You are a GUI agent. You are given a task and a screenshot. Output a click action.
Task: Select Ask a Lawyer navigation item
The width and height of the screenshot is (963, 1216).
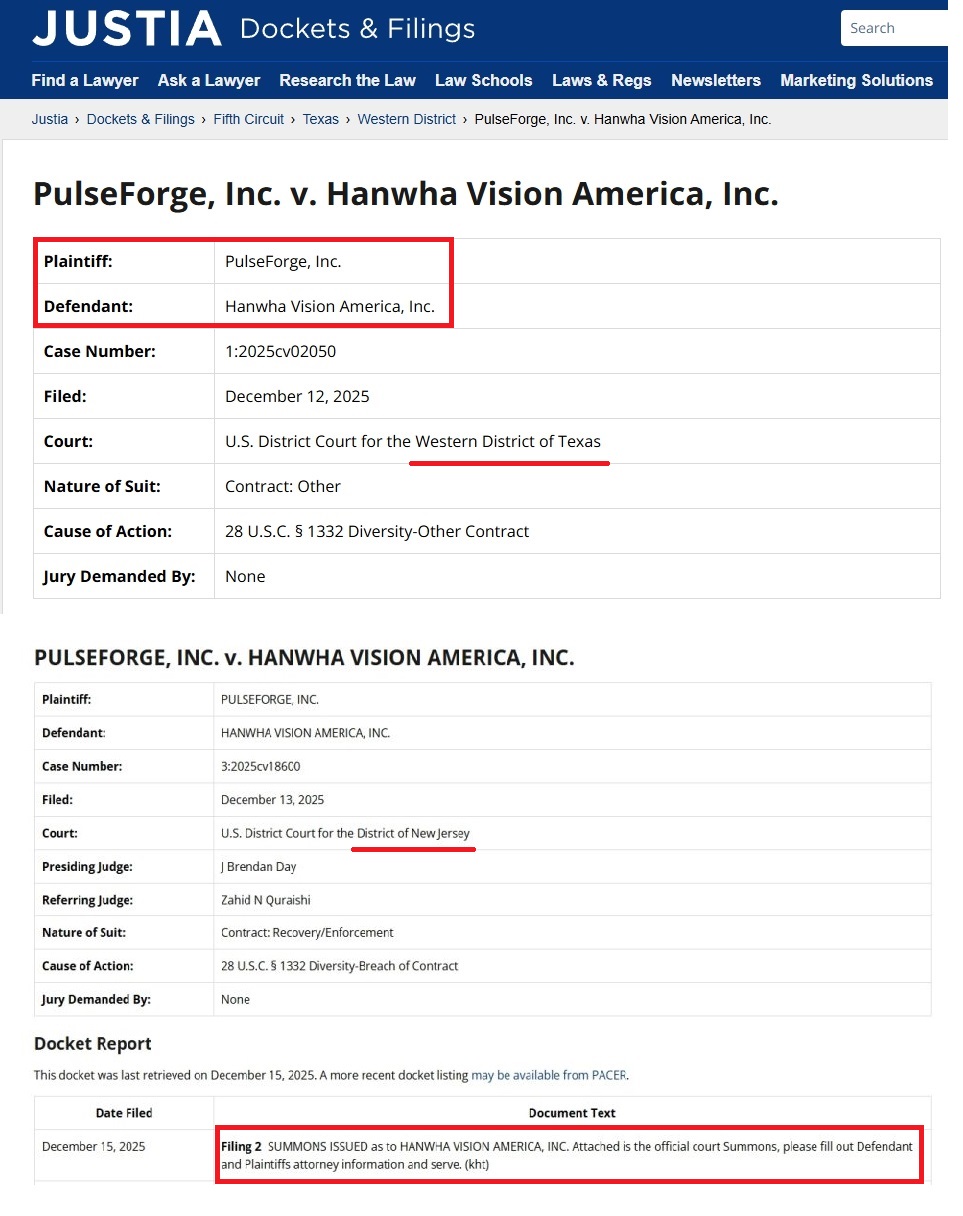pyautogui.click(x=209, y=80)
